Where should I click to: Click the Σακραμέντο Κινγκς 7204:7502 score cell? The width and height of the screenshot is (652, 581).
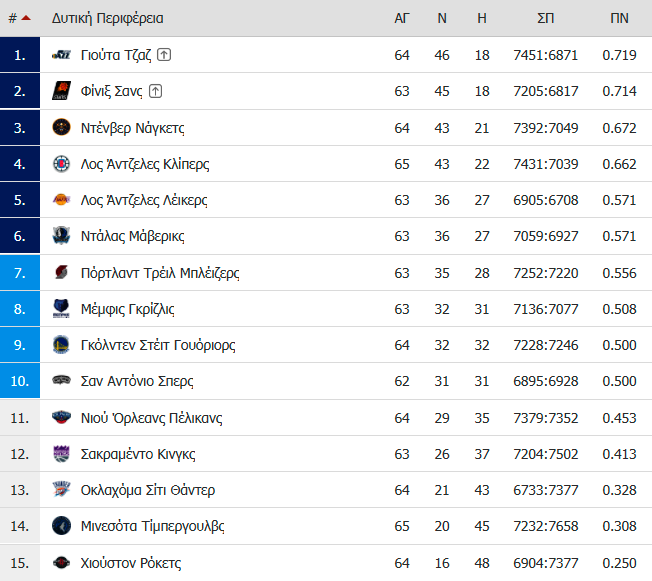click(x=546, y=454)
